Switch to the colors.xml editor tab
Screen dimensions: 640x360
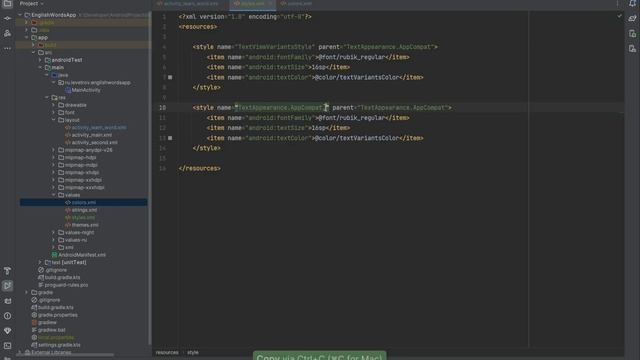(296, 4)
